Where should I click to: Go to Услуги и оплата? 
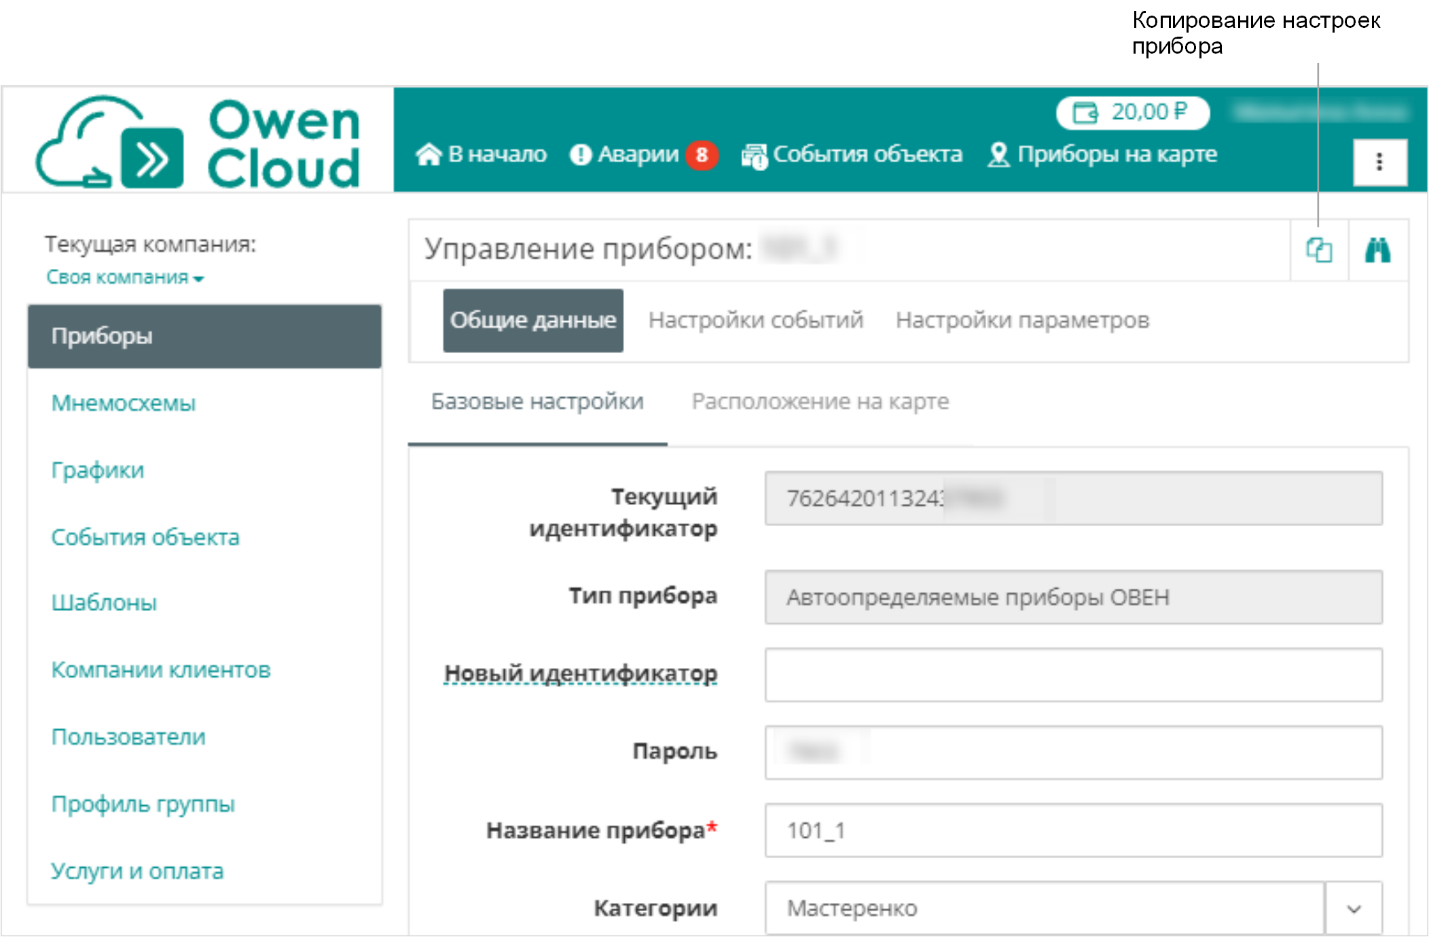(138, 871)
